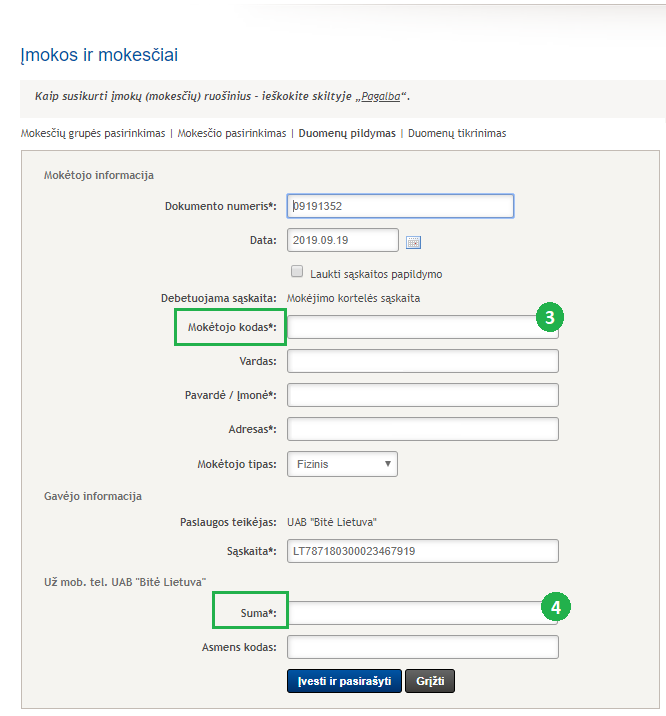Click the Grįžti button
This screenshot has width=666, height=716.
tap(430, 682)
